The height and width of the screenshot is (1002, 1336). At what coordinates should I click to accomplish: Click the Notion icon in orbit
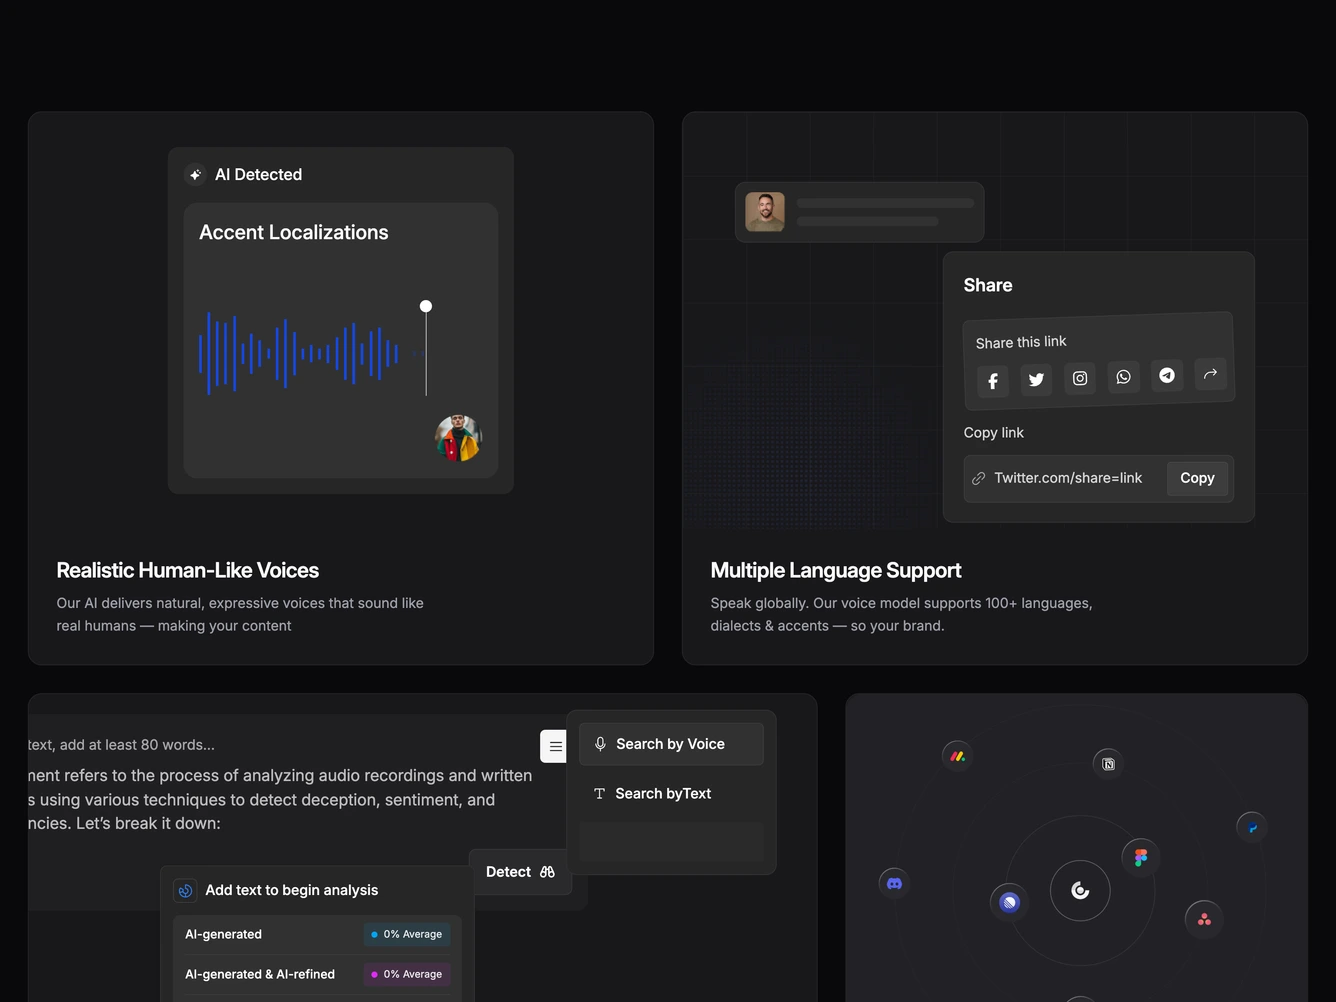(1108, 764)
